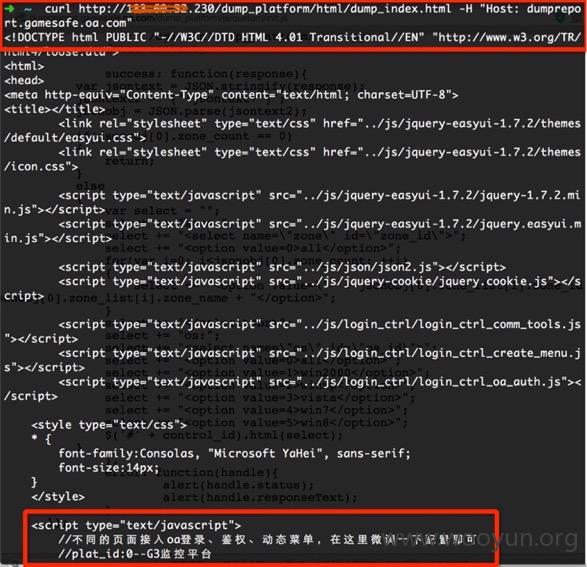
Task: Click the green arrow prompt icon
Action: point(10,8)
